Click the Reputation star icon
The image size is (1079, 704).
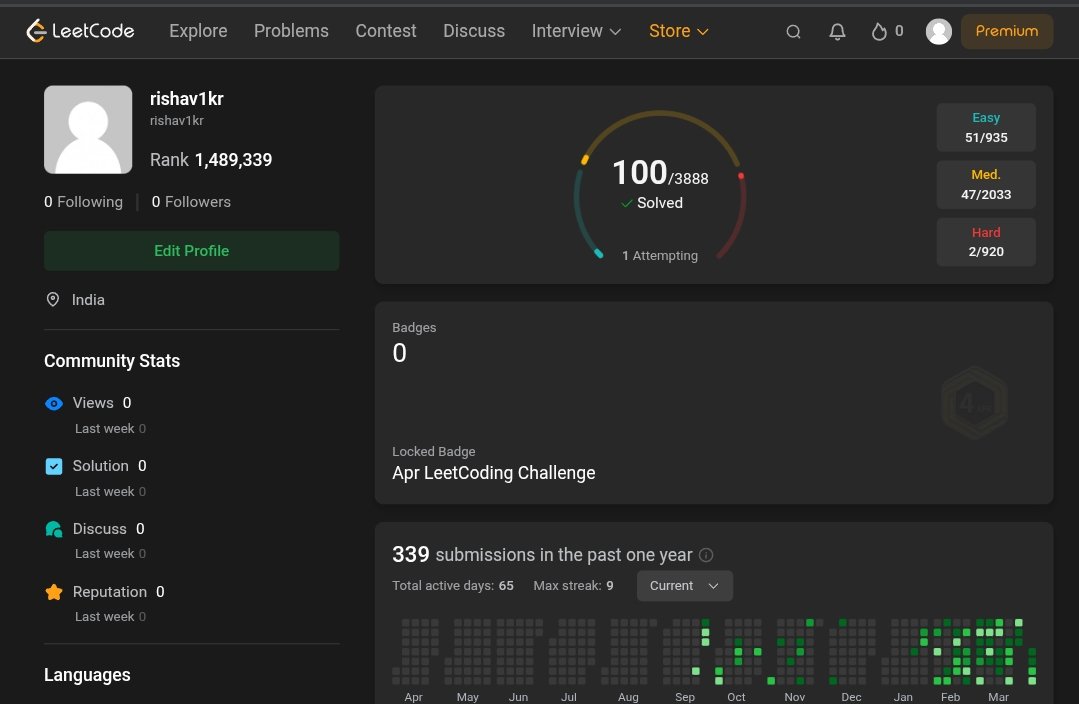tap(54, 592)
